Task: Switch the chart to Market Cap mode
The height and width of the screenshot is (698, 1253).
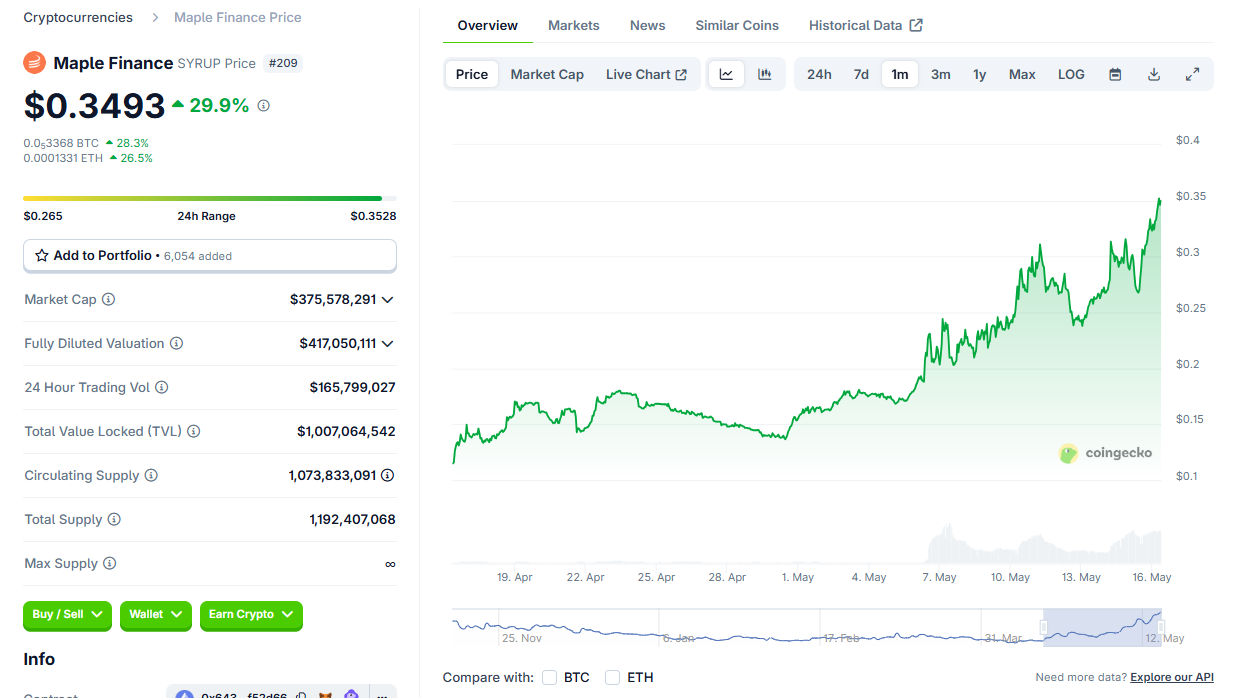Action: (x=547, y=74)
